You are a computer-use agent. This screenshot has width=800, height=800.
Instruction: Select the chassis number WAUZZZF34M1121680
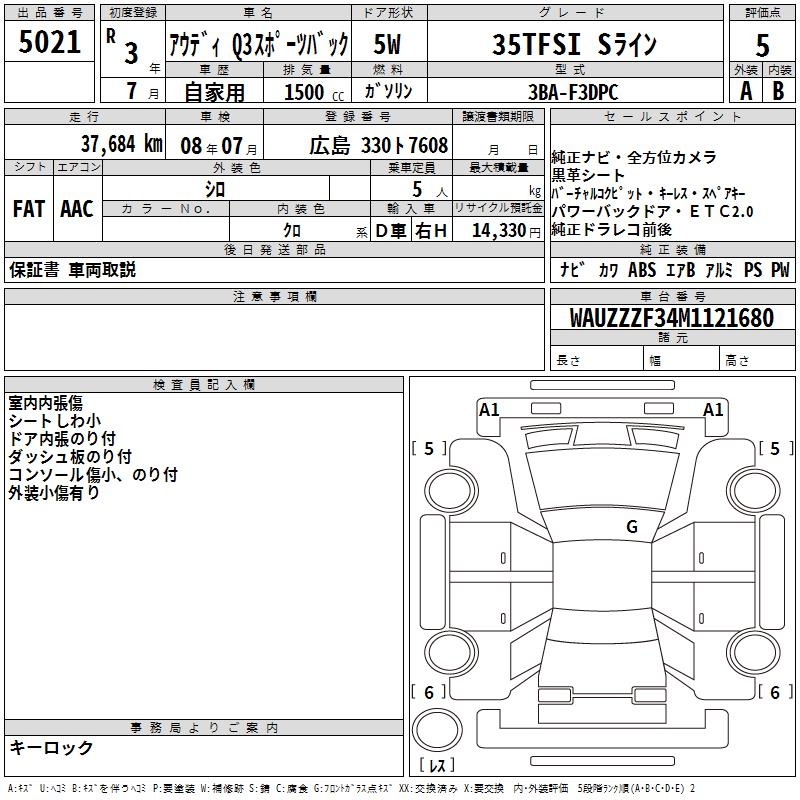(672, 318)
